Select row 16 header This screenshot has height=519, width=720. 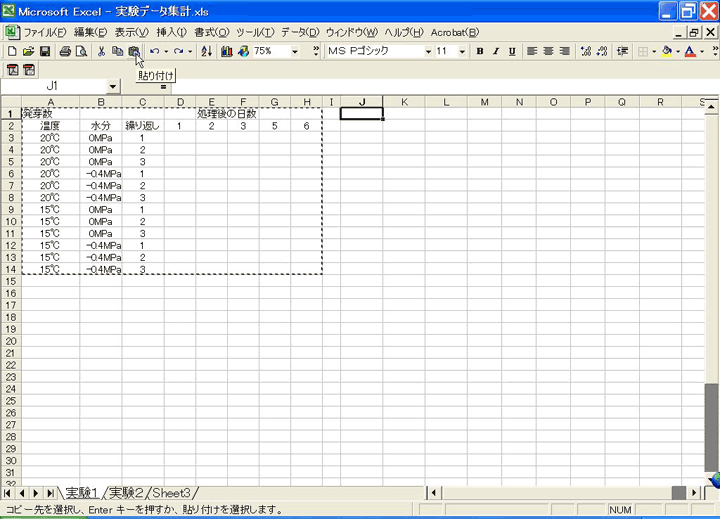point(10,293)
